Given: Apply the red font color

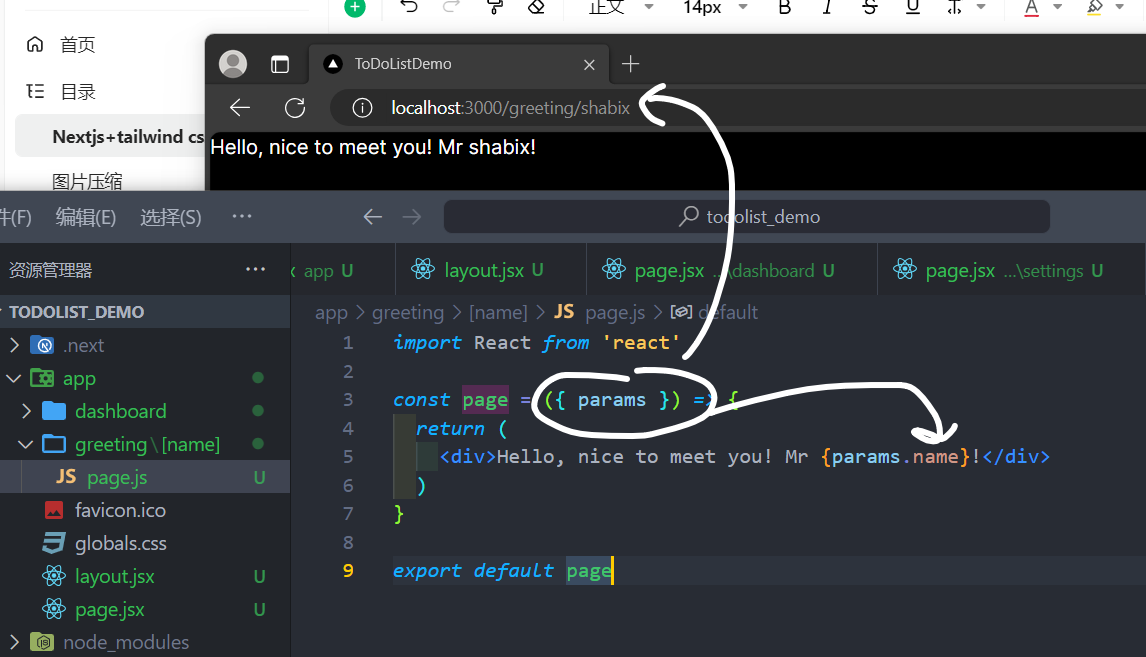Looking at the screenshot, I should (x=1031, y=7).
